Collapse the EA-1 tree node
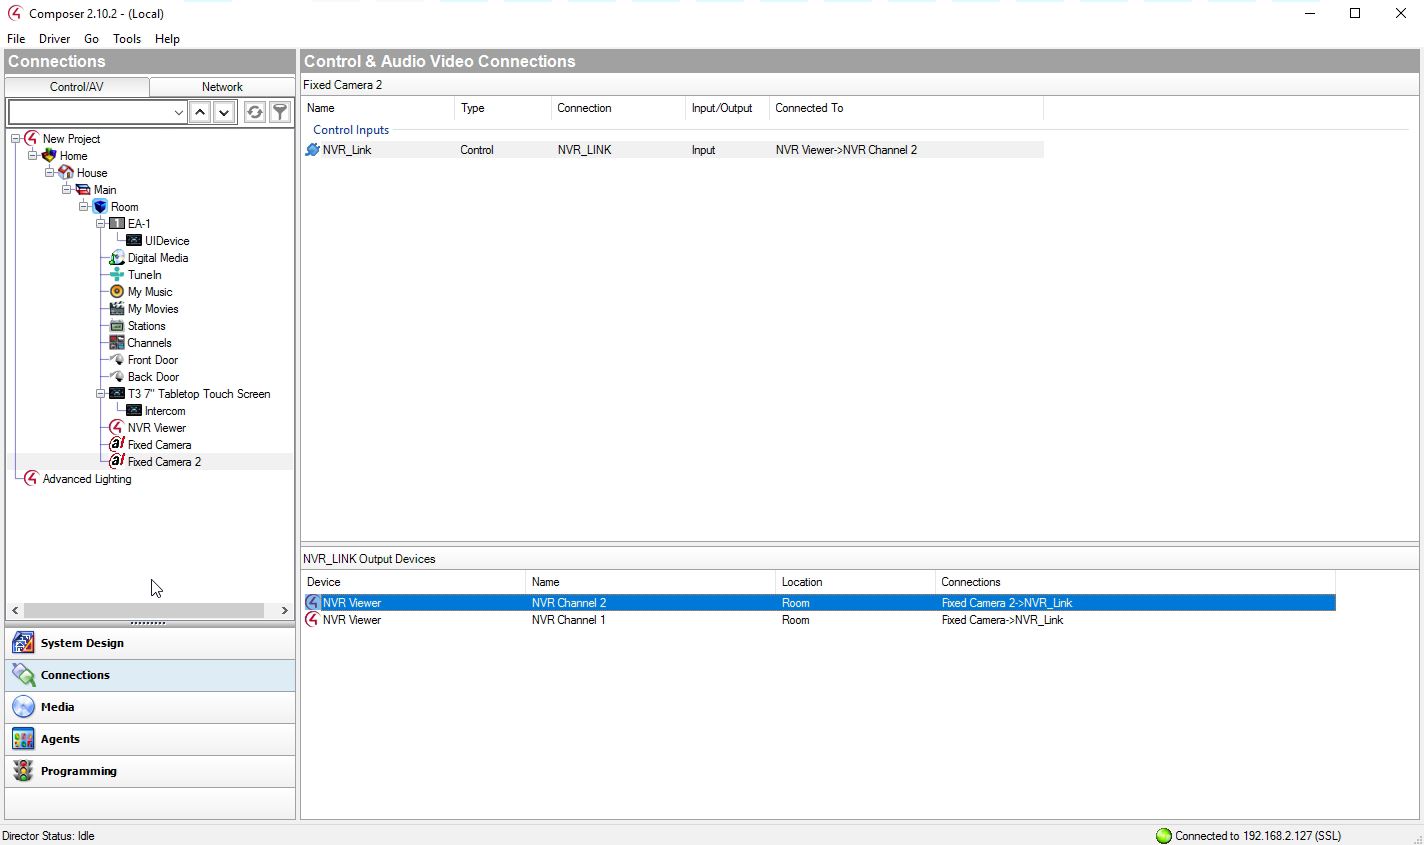This screenshot has height=845, width=1424. (100, 224)
